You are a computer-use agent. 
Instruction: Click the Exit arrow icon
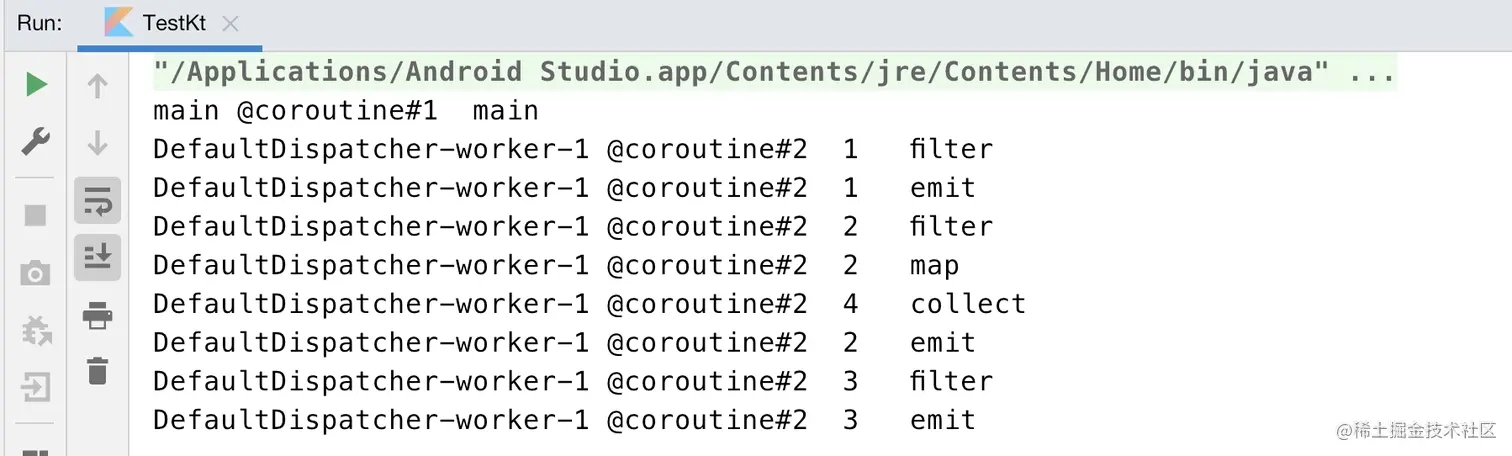coord(36,386)
